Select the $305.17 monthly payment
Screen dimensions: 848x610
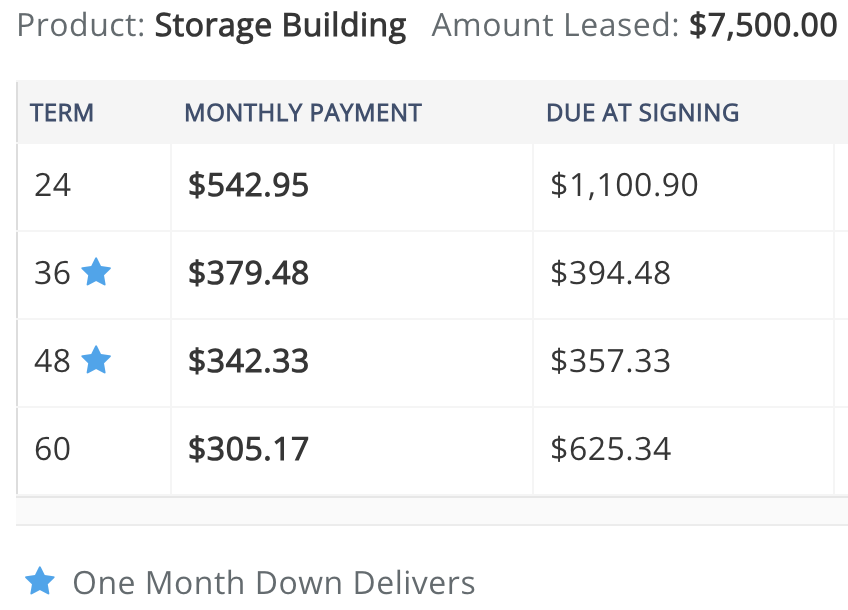pos(248,449)
